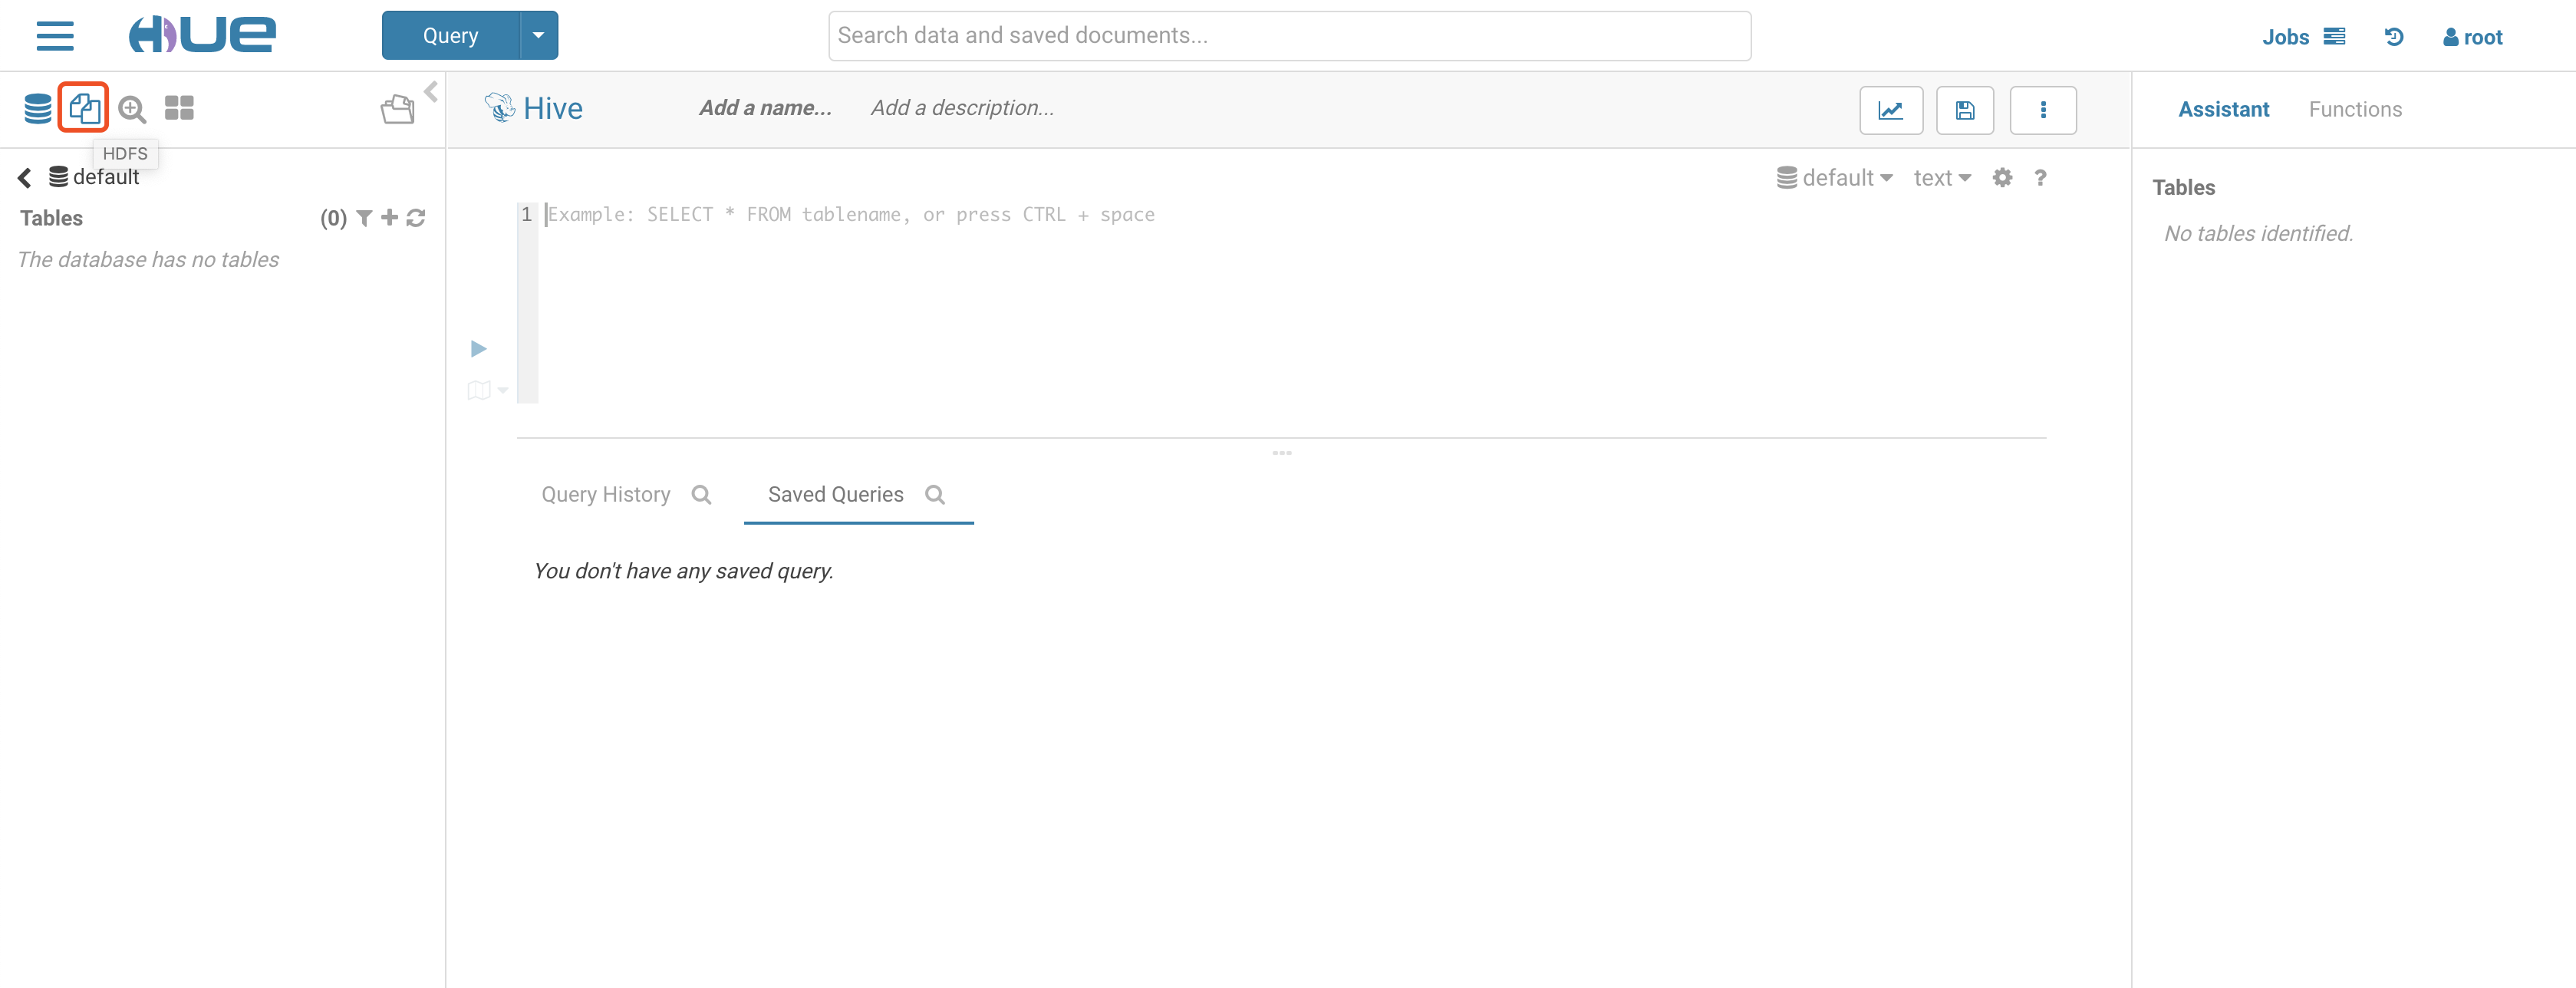
Task: Open the search magnifier source icon
Action: [x=132, y=108]
